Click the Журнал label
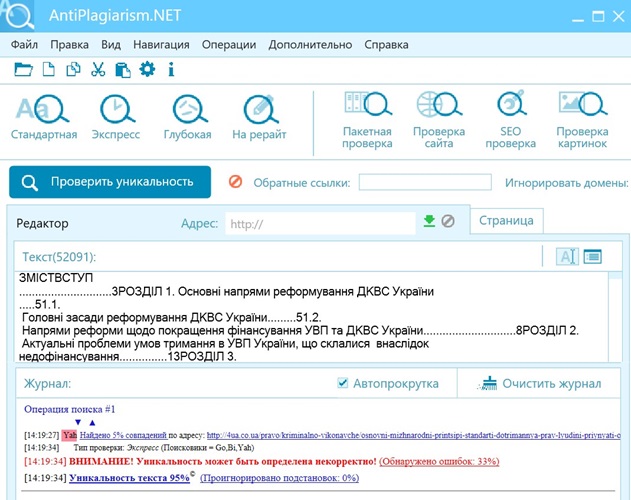 [47, 383]
